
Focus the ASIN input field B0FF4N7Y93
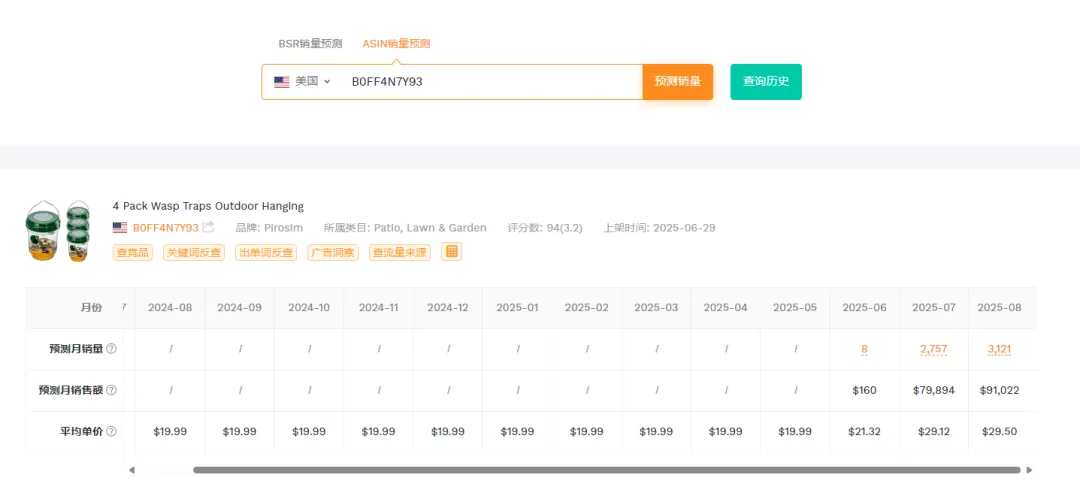tap(492, 81)
